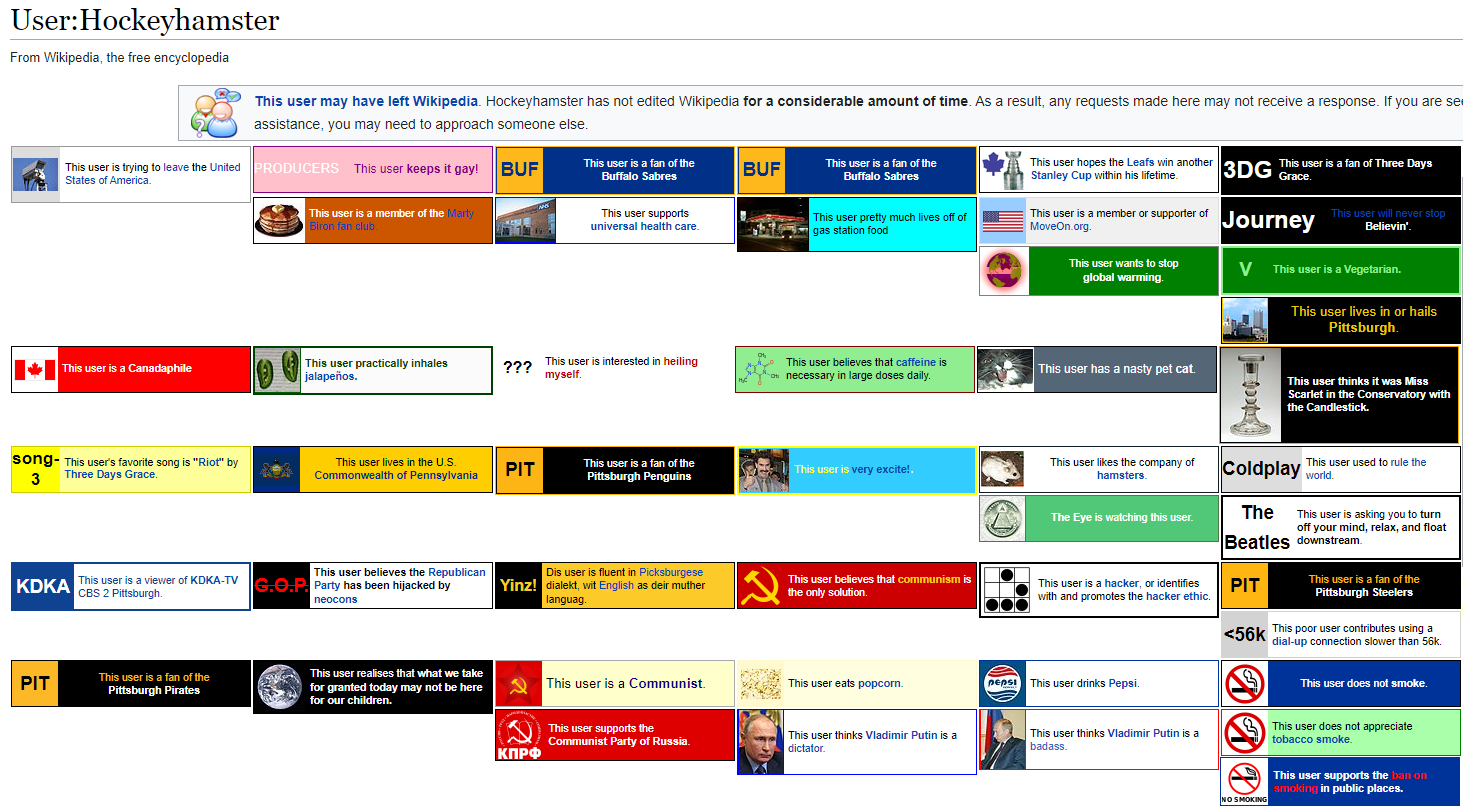Click the Pittsburgh skyline image
This screenshot has height=806, width=1463.
pos(1246,320)
